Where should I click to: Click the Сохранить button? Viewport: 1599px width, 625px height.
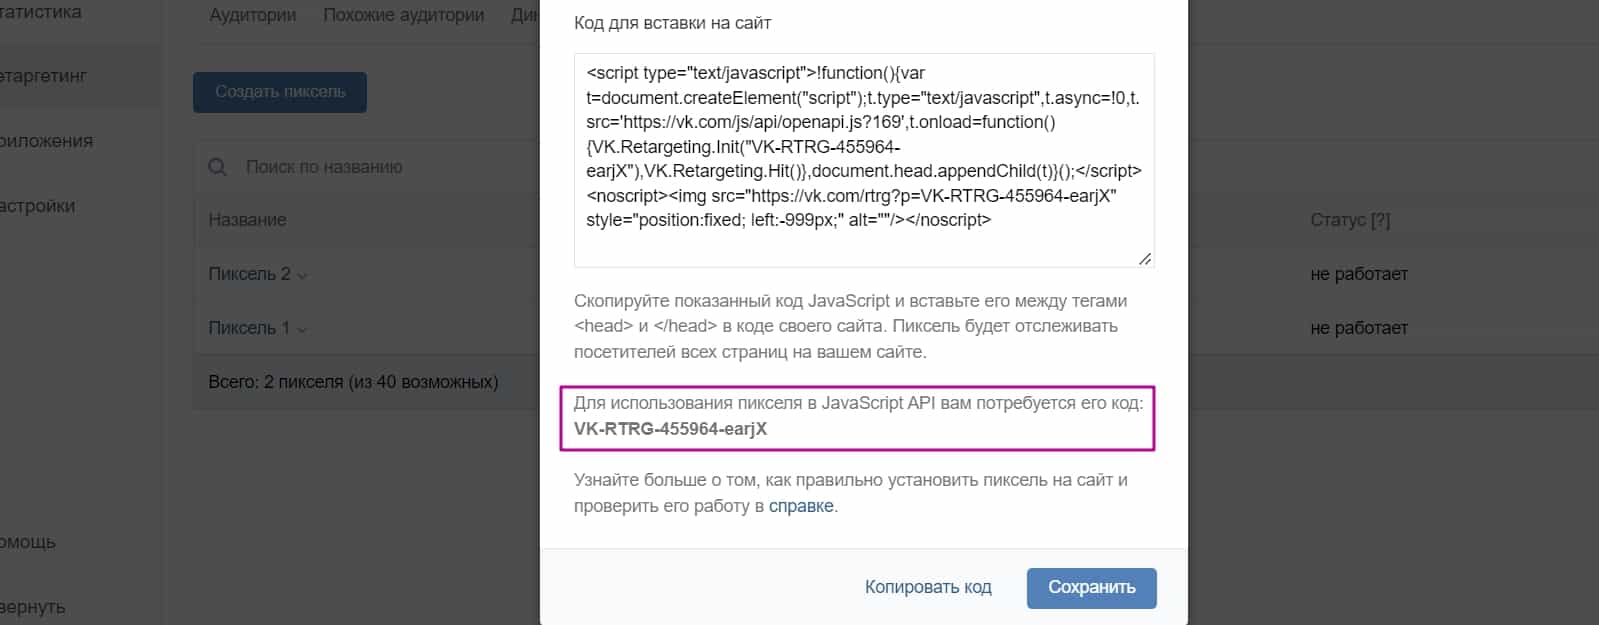(x=1090, y=587)
